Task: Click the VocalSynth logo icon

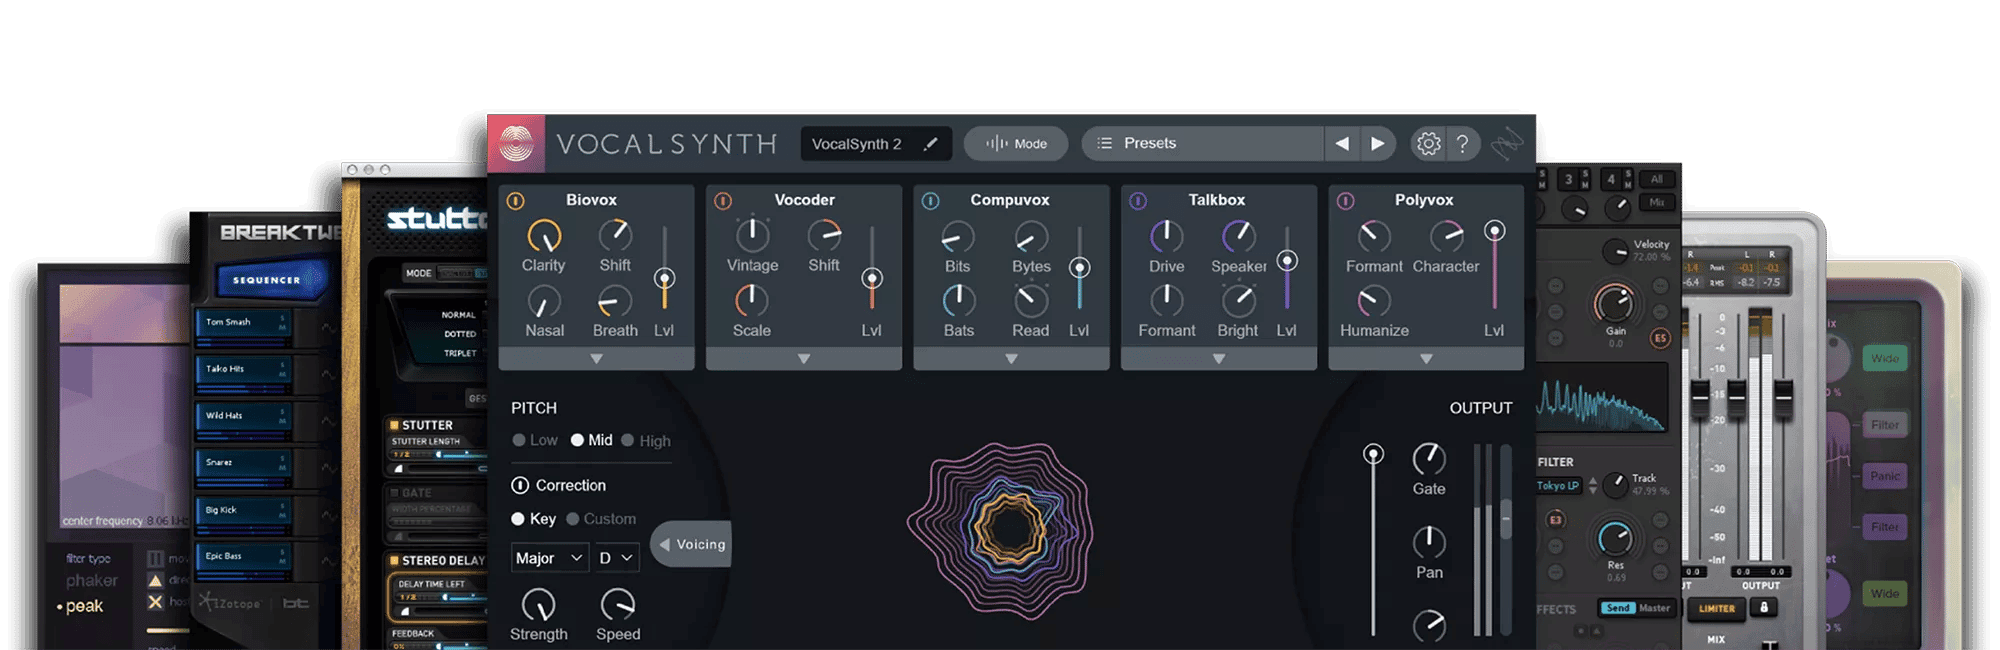Action: (x=516, y=144)
